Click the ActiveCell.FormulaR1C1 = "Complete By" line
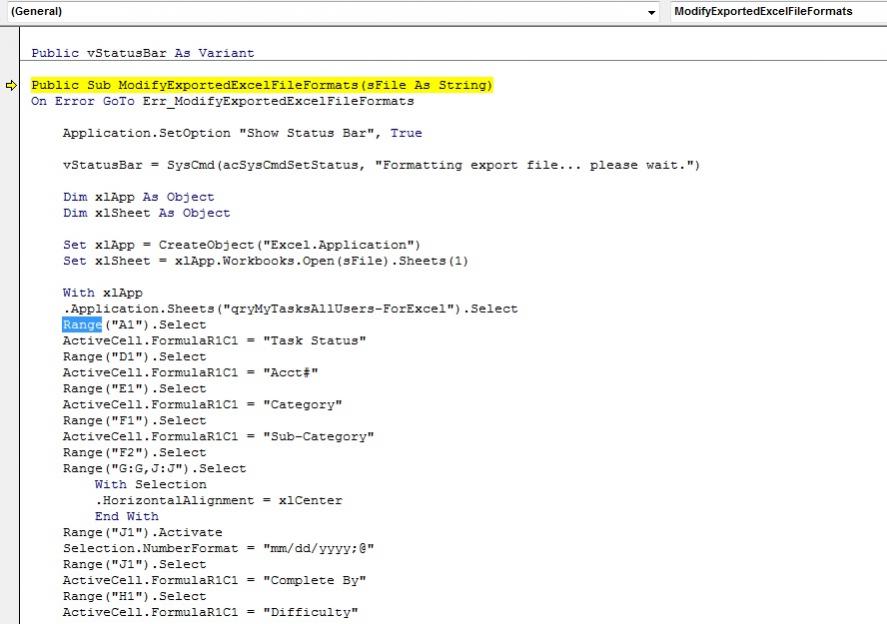 click(x=214, y=580)
